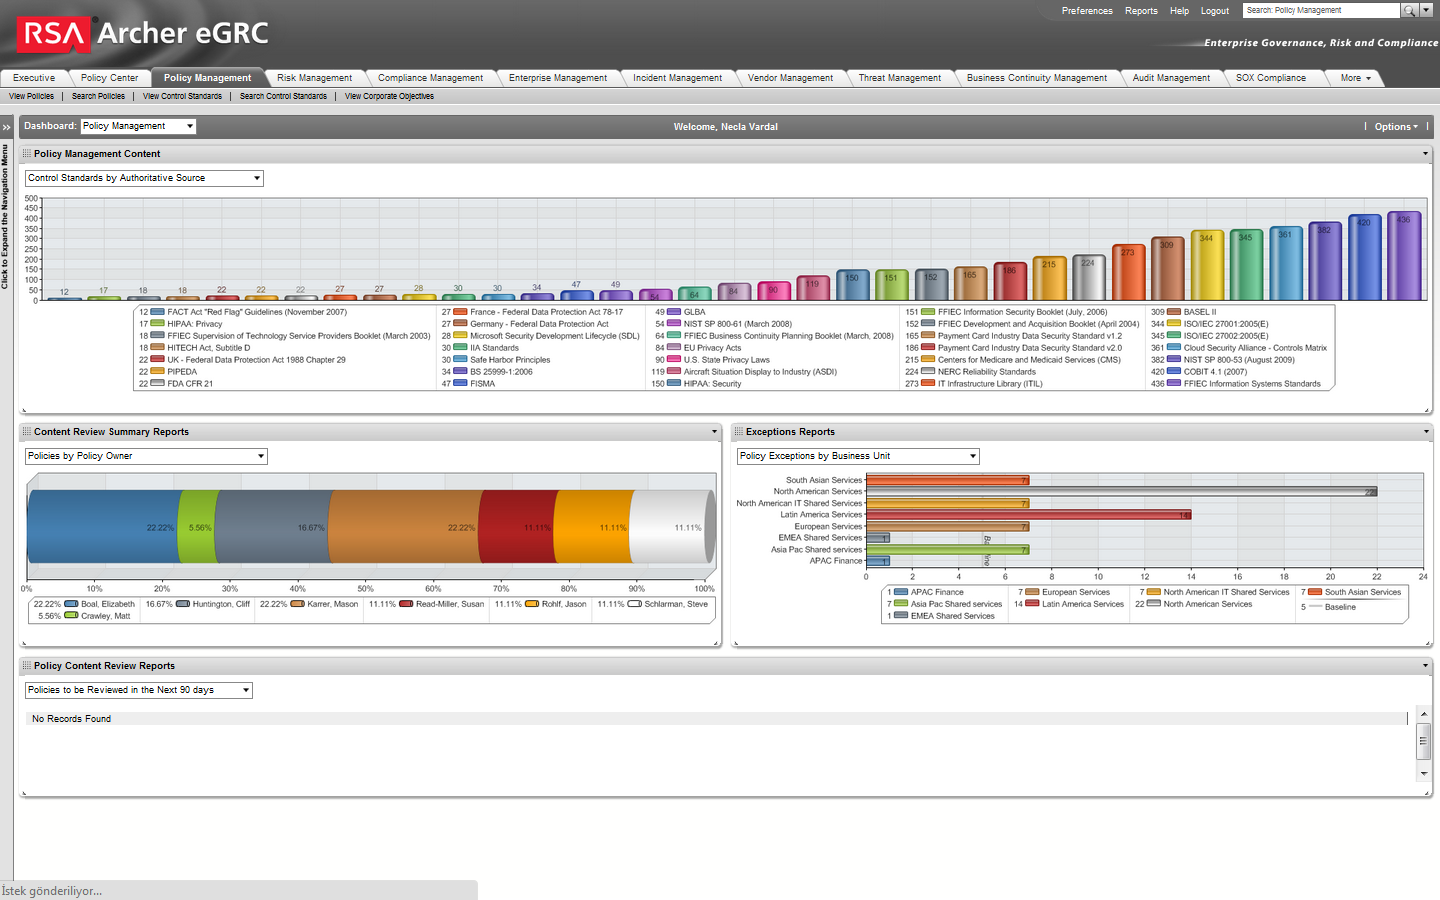
Task: Open Policy Exceptions by Business Unit dropdown
Action: pos(858,456)
